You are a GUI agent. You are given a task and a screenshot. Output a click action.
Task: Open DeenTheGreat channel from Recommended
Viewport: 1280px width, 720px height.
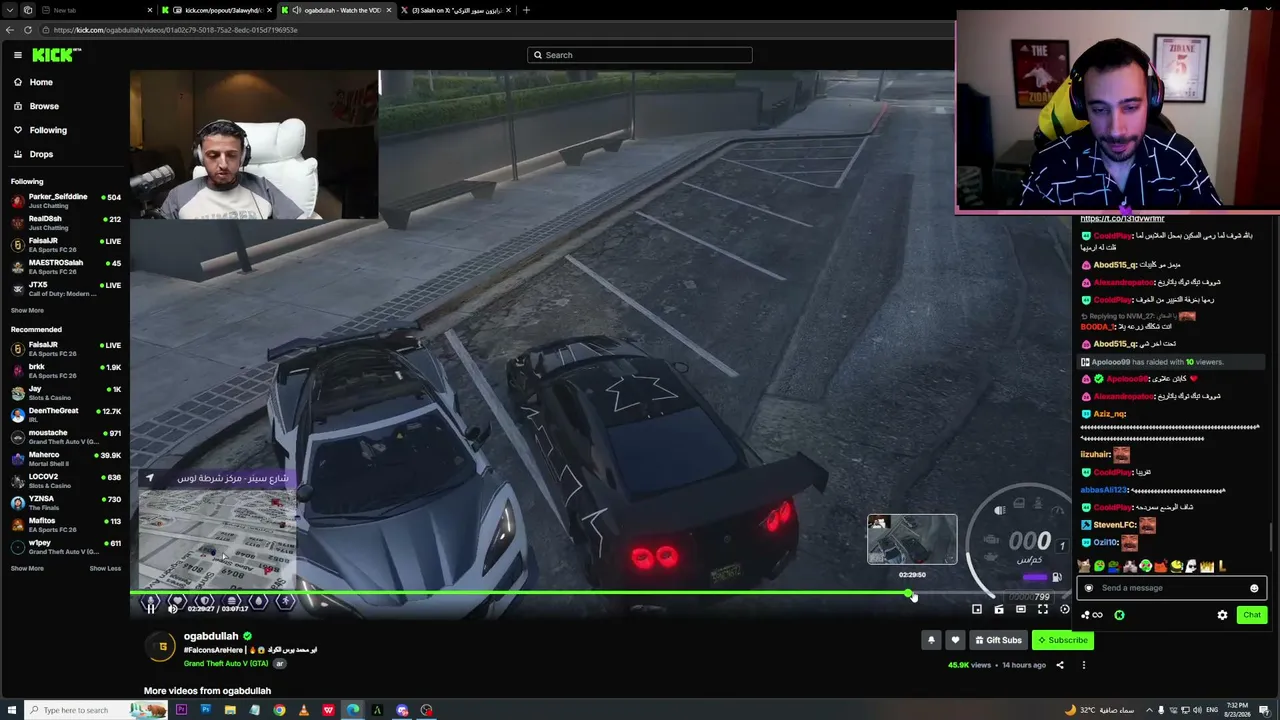(x=65, y=415)
